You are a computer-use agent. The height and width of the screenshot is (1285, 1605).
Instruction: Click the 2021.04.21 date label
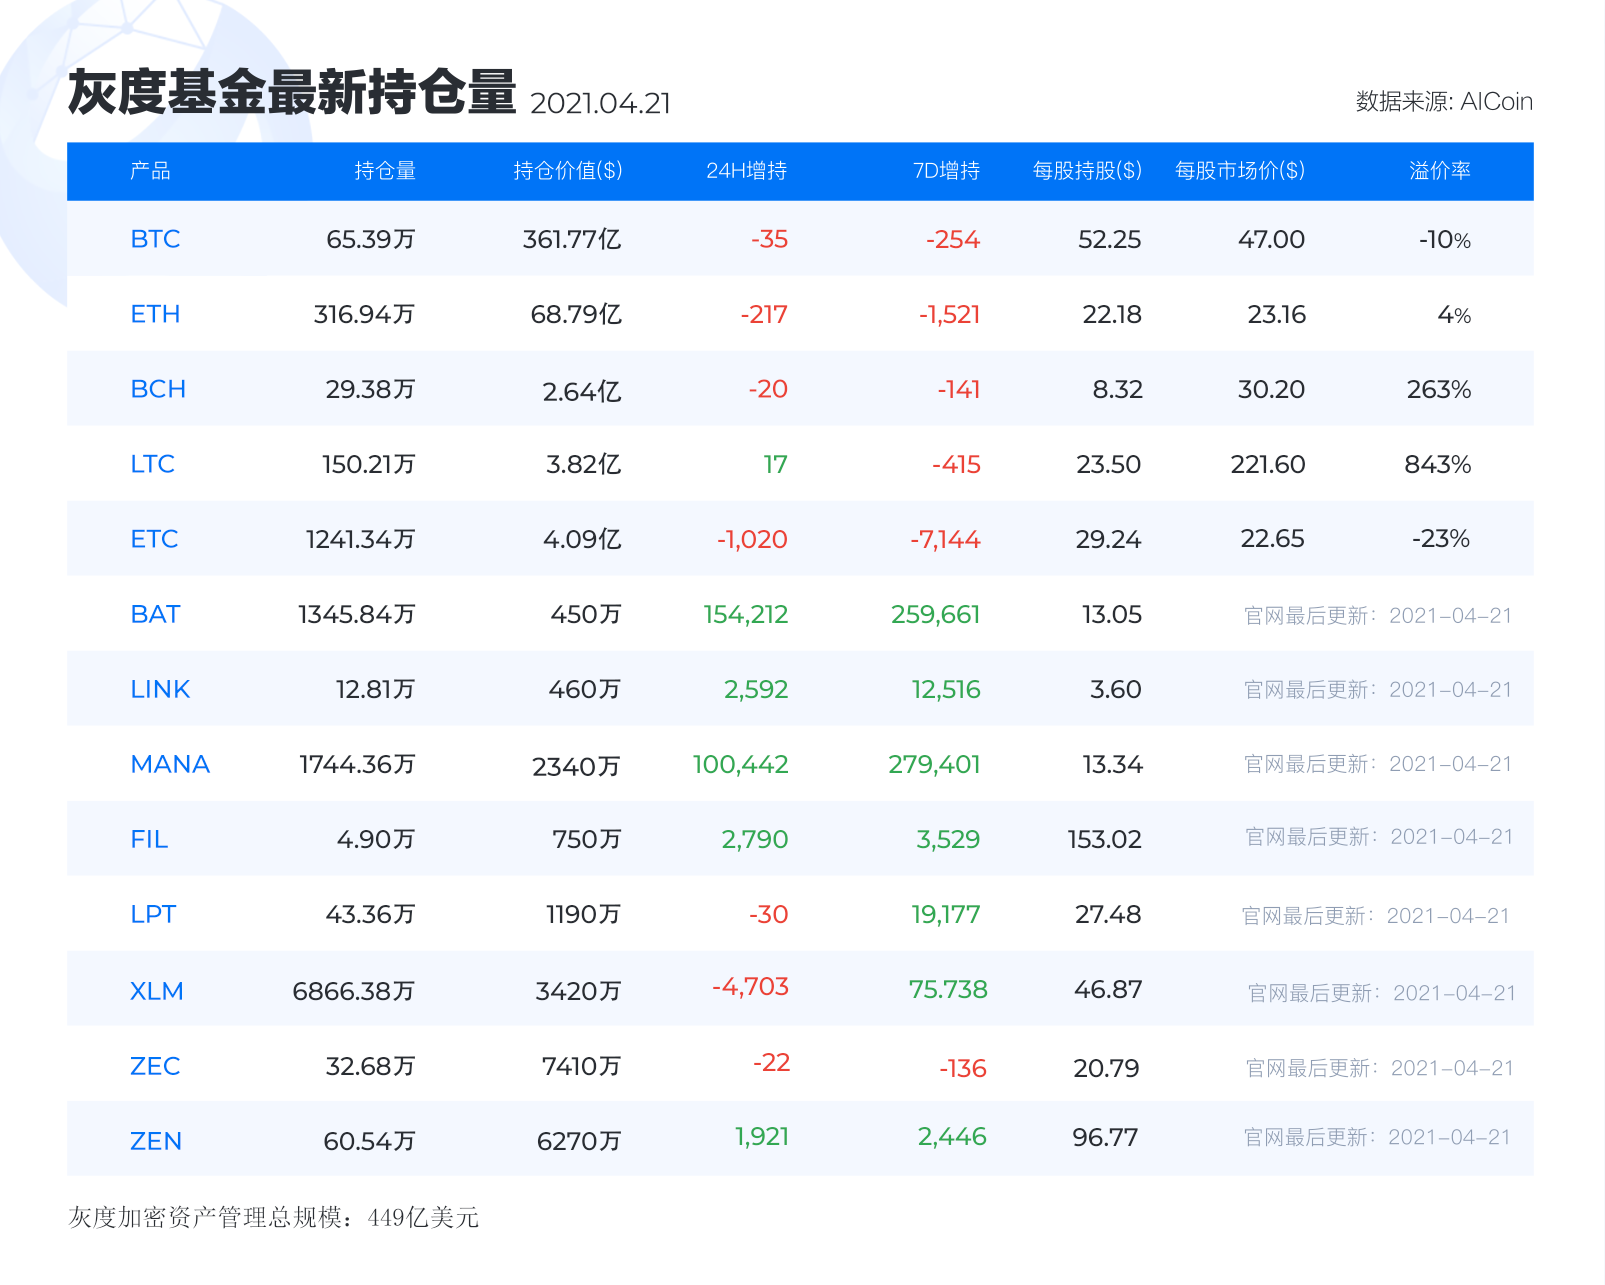602,102
